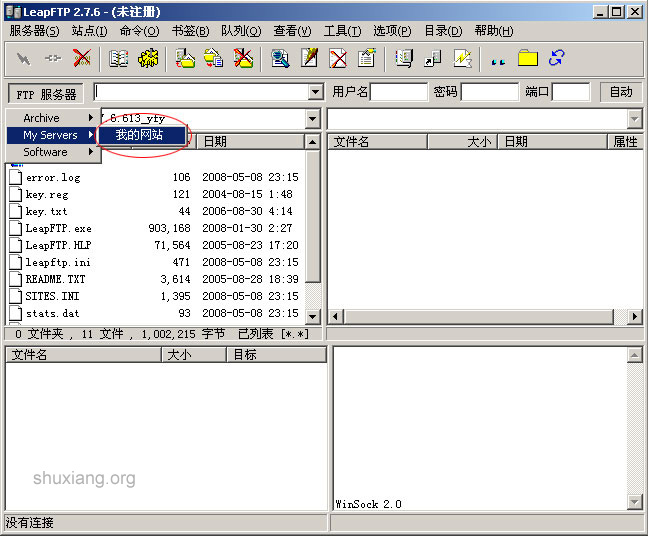Image resolution: width=648 pixels, height=536 pixels.
Task: Click the magnifier view file icon
Action: tap(280, 58)
